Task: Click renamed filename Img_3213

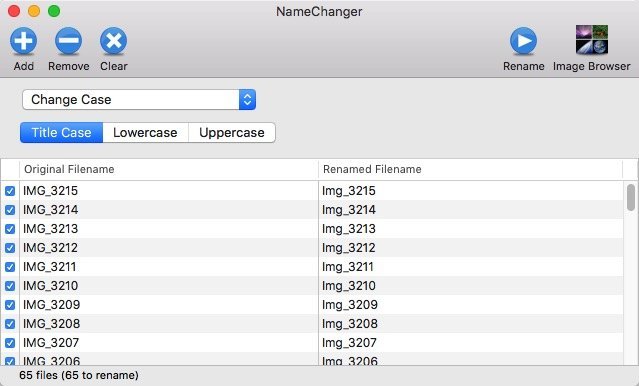Action: pos(348,229)
